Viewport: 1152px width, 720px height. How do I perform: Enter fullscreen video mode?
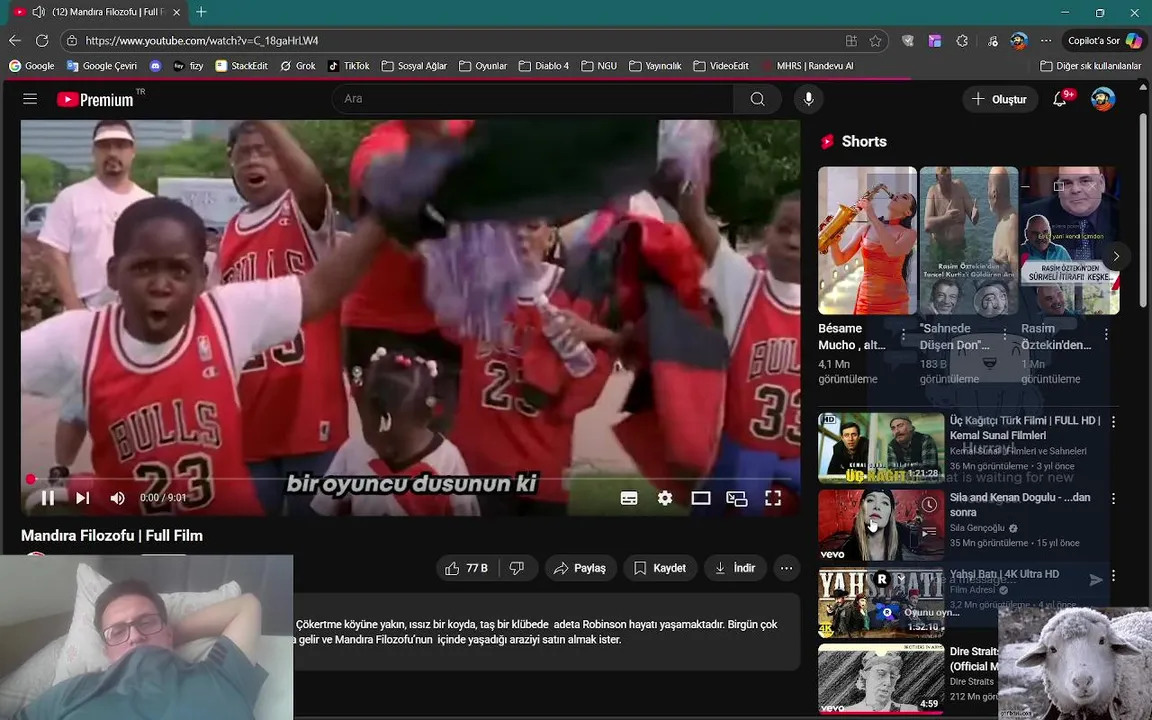(773, 498)
